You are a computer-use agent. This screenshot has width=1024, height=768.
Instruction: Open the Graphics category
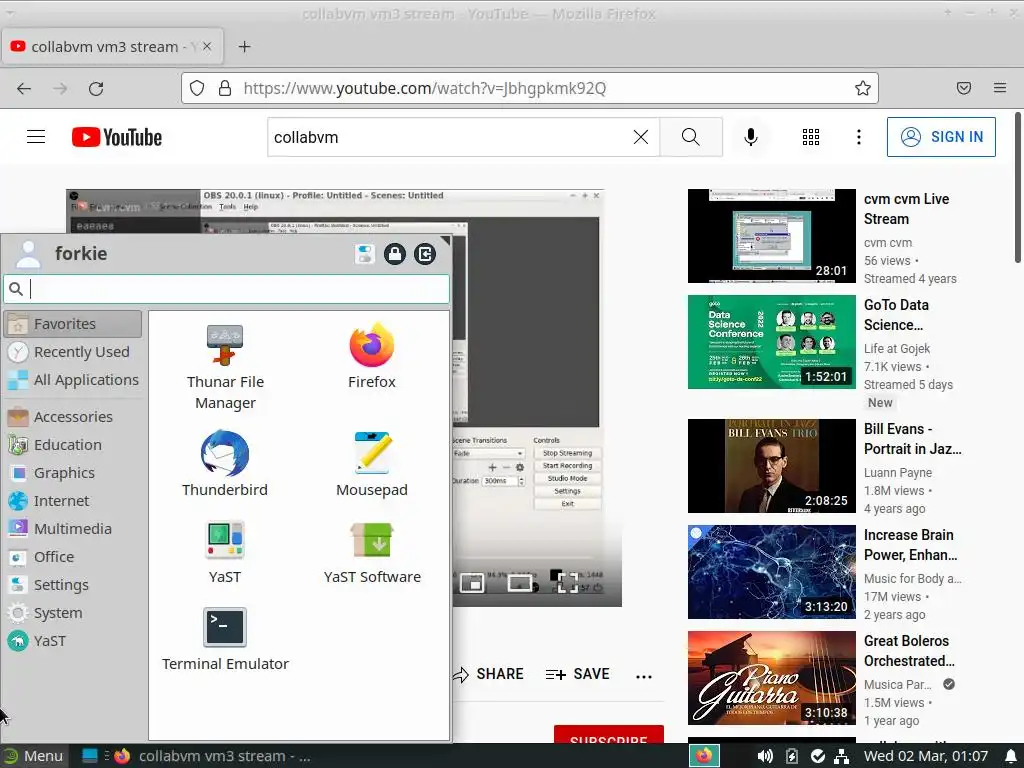click(72, 473)
